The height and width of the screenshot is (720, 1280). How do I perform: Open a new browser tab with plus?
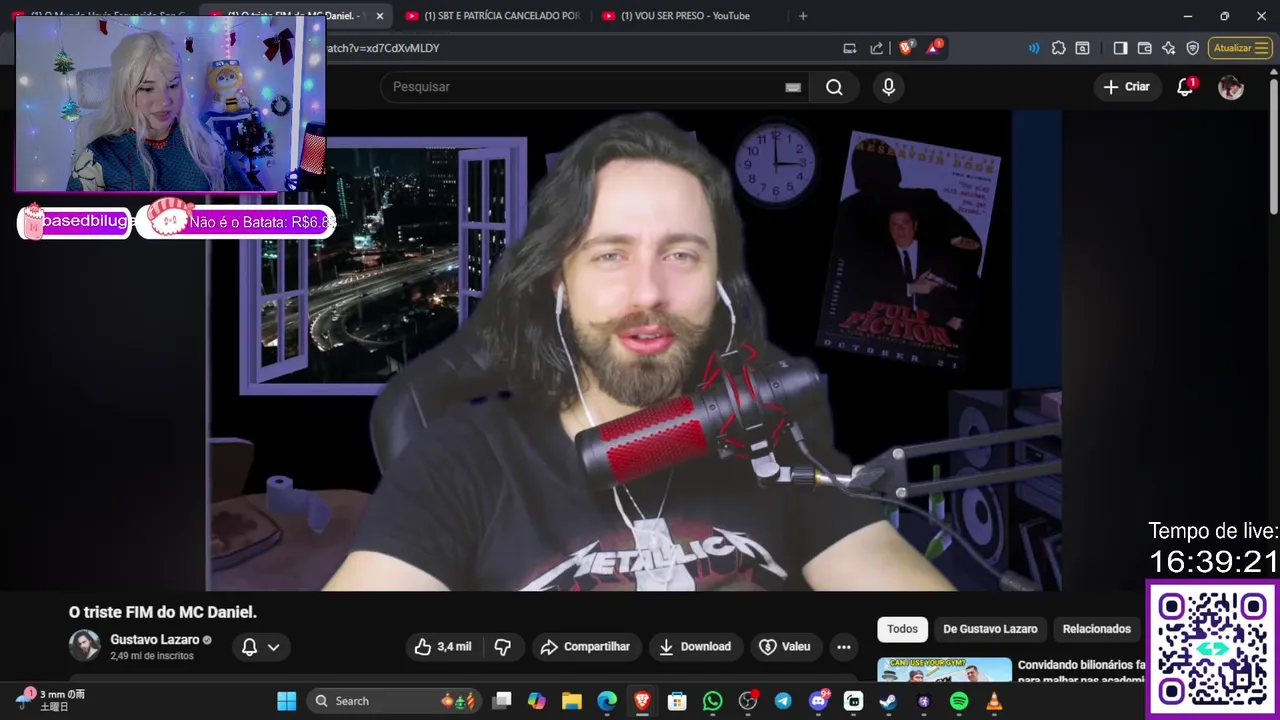pyautogui.click(x=802, y=16)
